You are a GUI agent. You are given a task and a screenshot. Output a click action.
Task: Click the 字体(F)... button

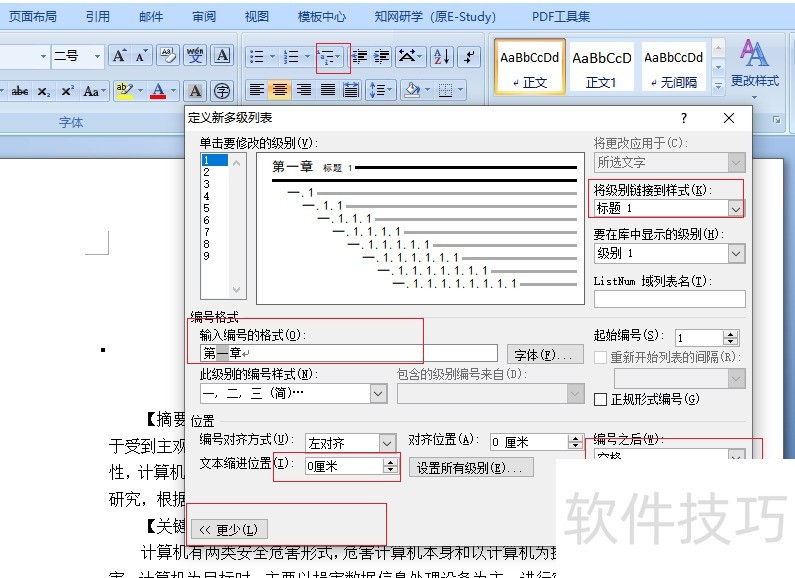tap(546, 355)
